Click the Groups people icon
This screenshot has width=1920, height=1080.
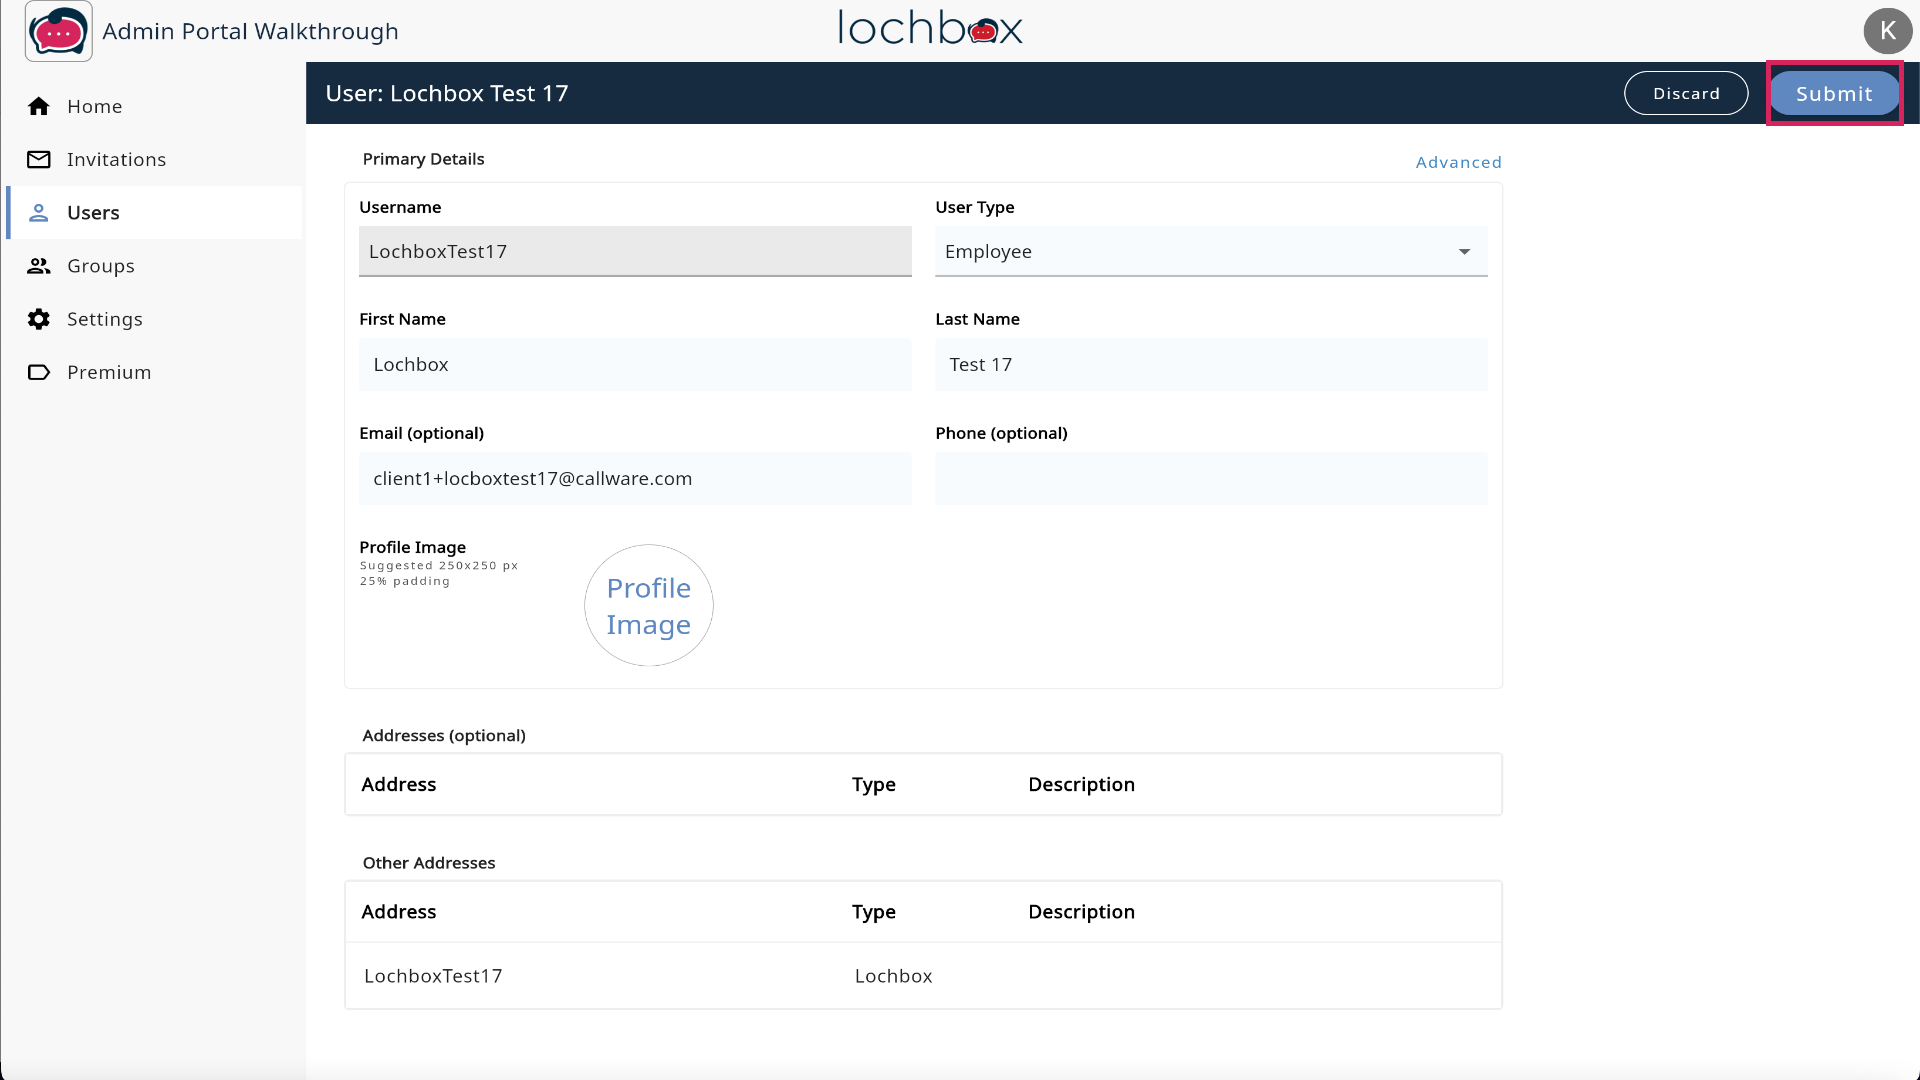(x=39, y=266)
